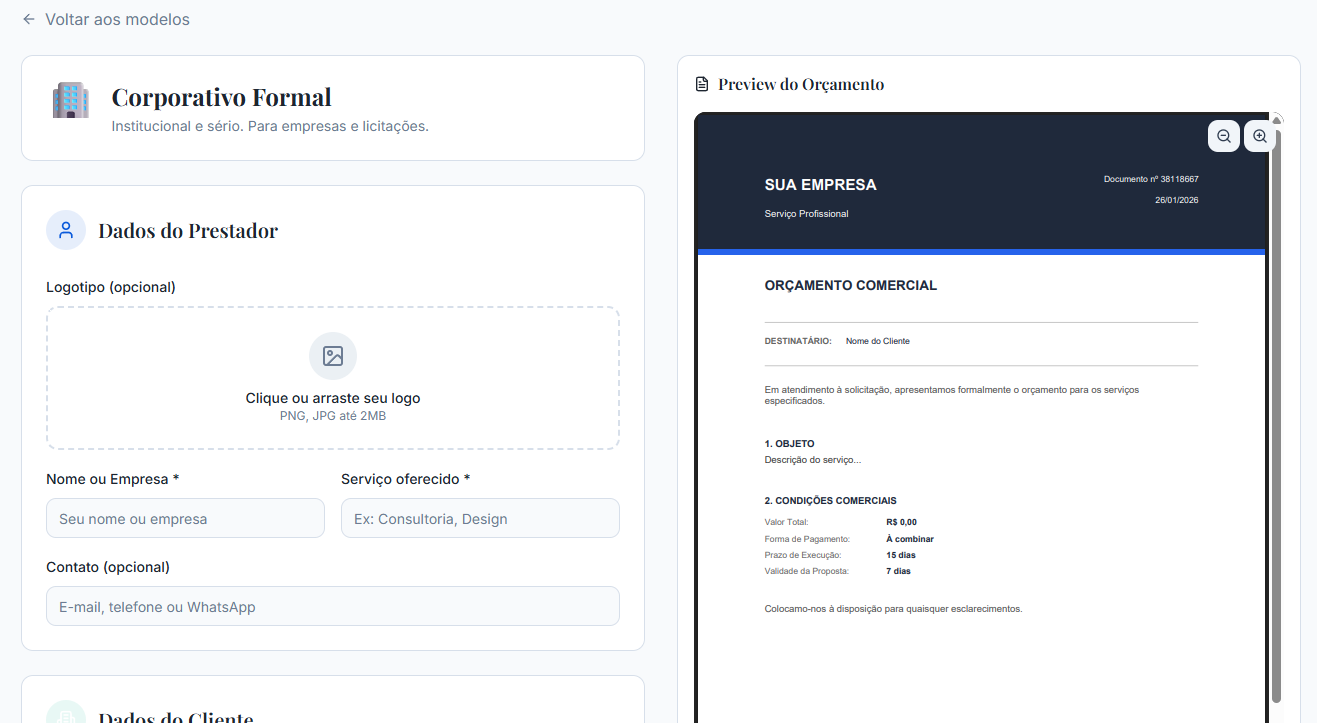Click the 'Forma de Pagamento:' label
The image size is (1317, 723).
click(808, 539)
